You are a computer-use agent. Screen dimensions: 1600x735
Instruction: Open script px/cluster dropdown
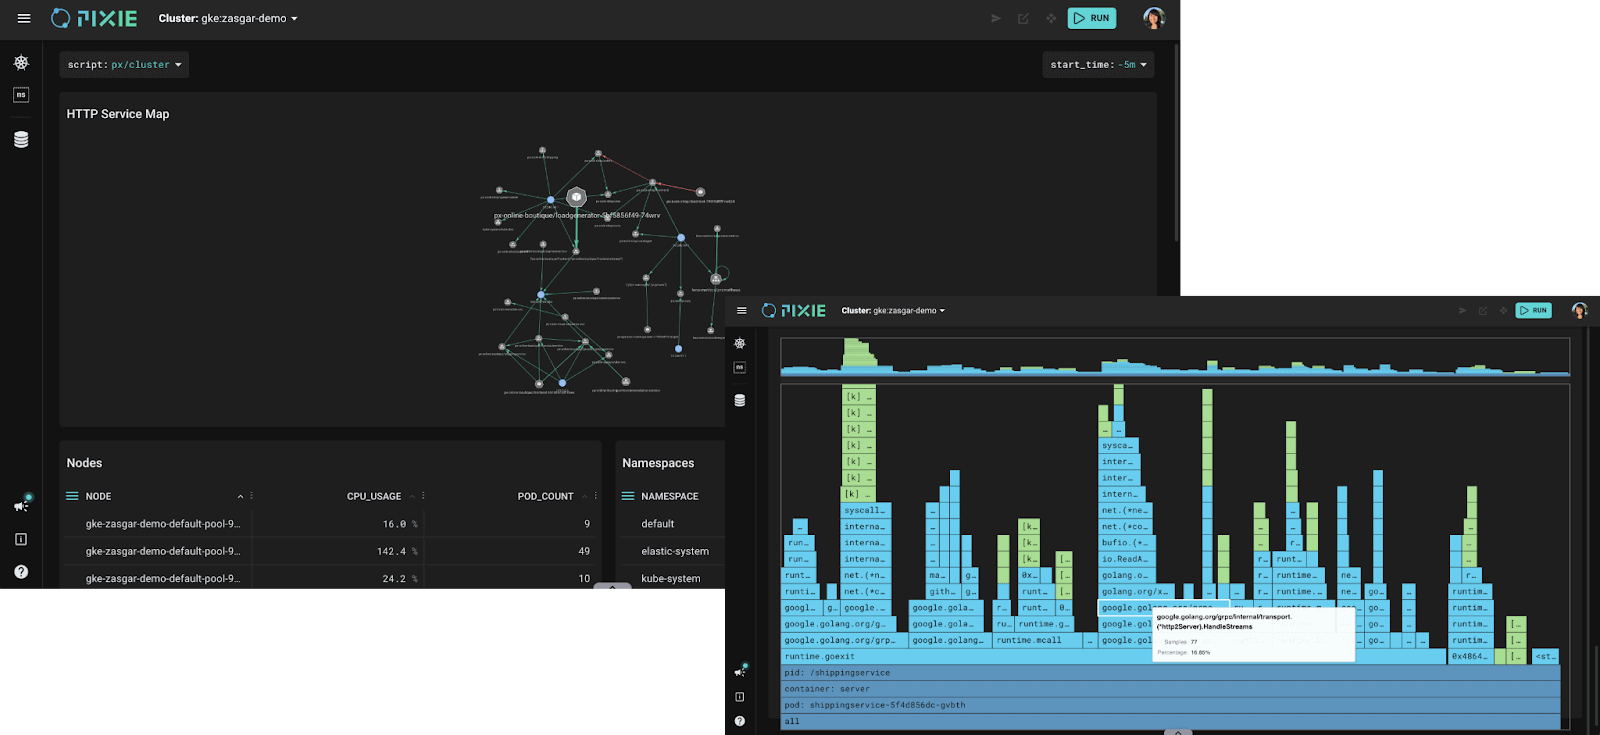click(x=124, y=64)
